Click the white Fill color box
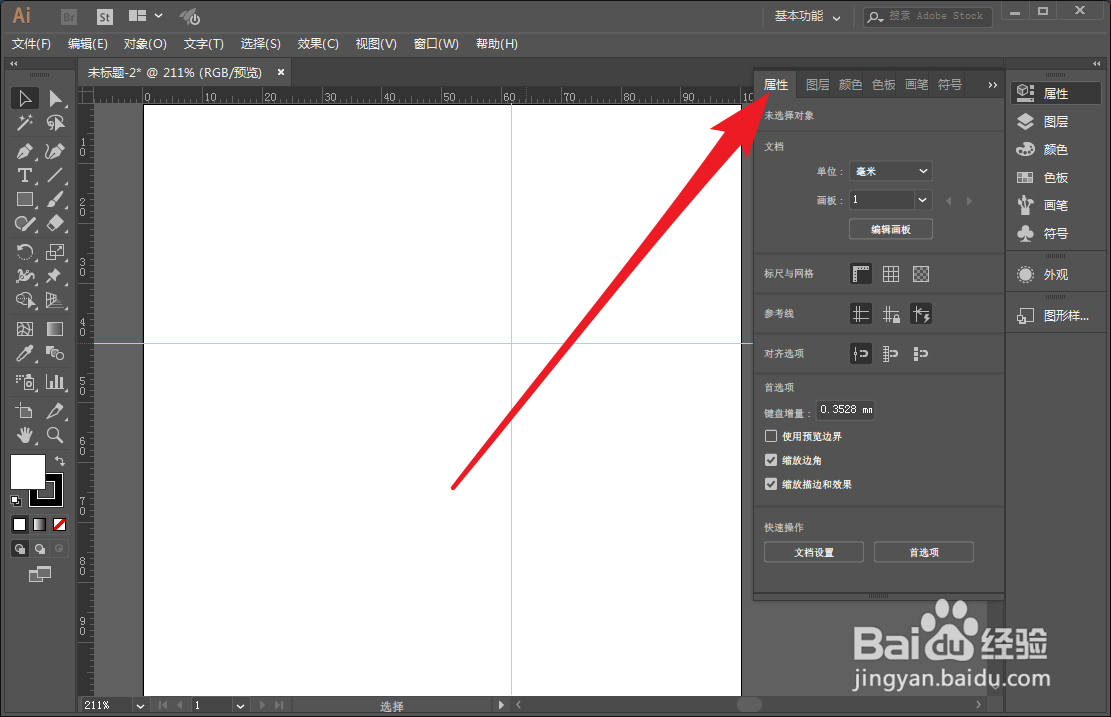 28,472
